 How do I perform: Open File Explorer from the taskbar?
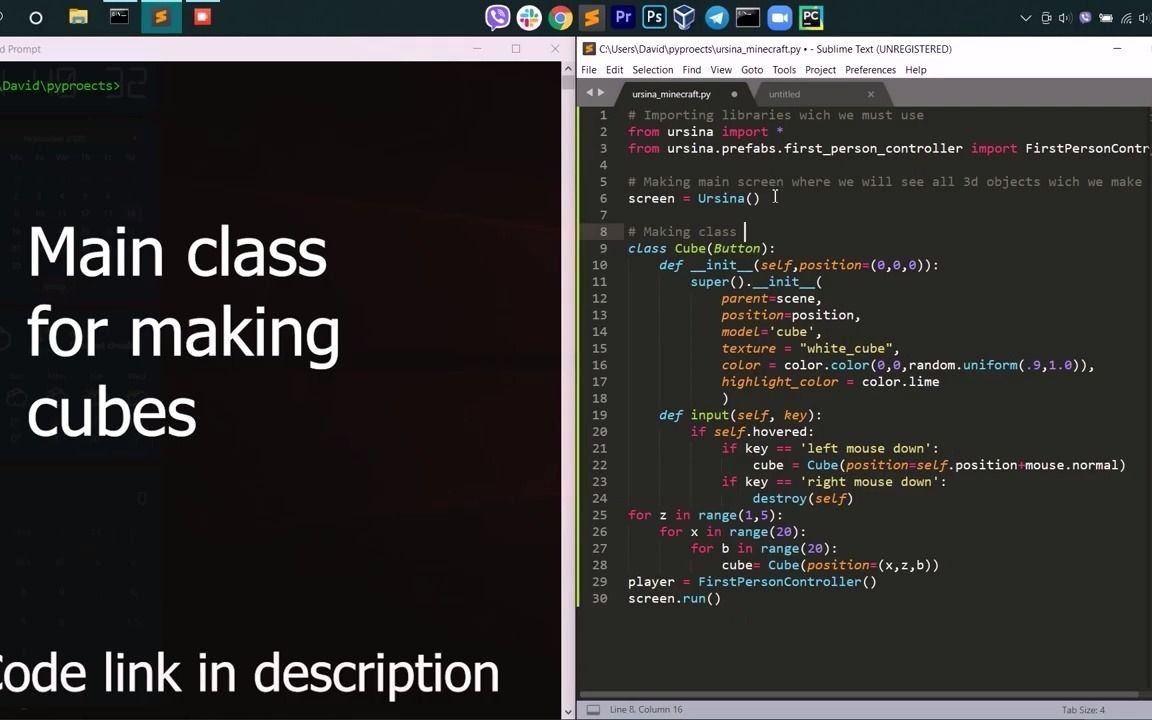[79, 16]
